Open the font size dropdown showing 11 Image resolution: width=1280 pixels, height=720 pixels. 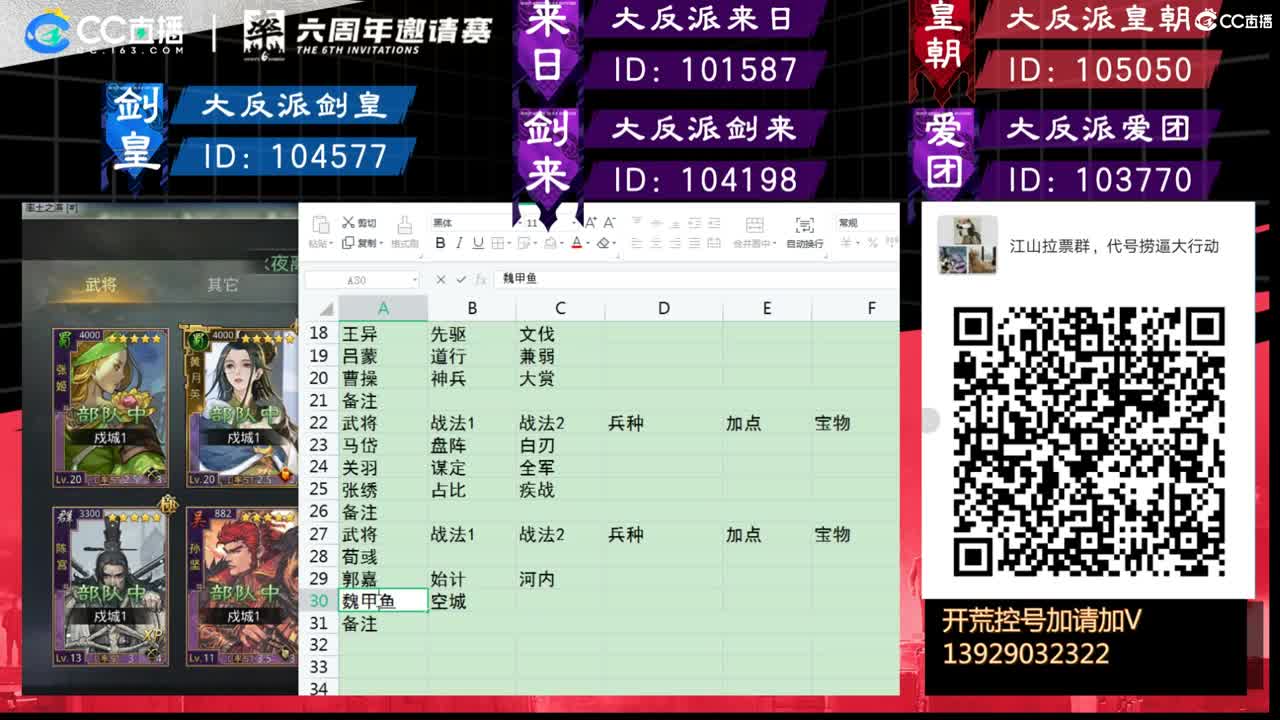(552, 223)
